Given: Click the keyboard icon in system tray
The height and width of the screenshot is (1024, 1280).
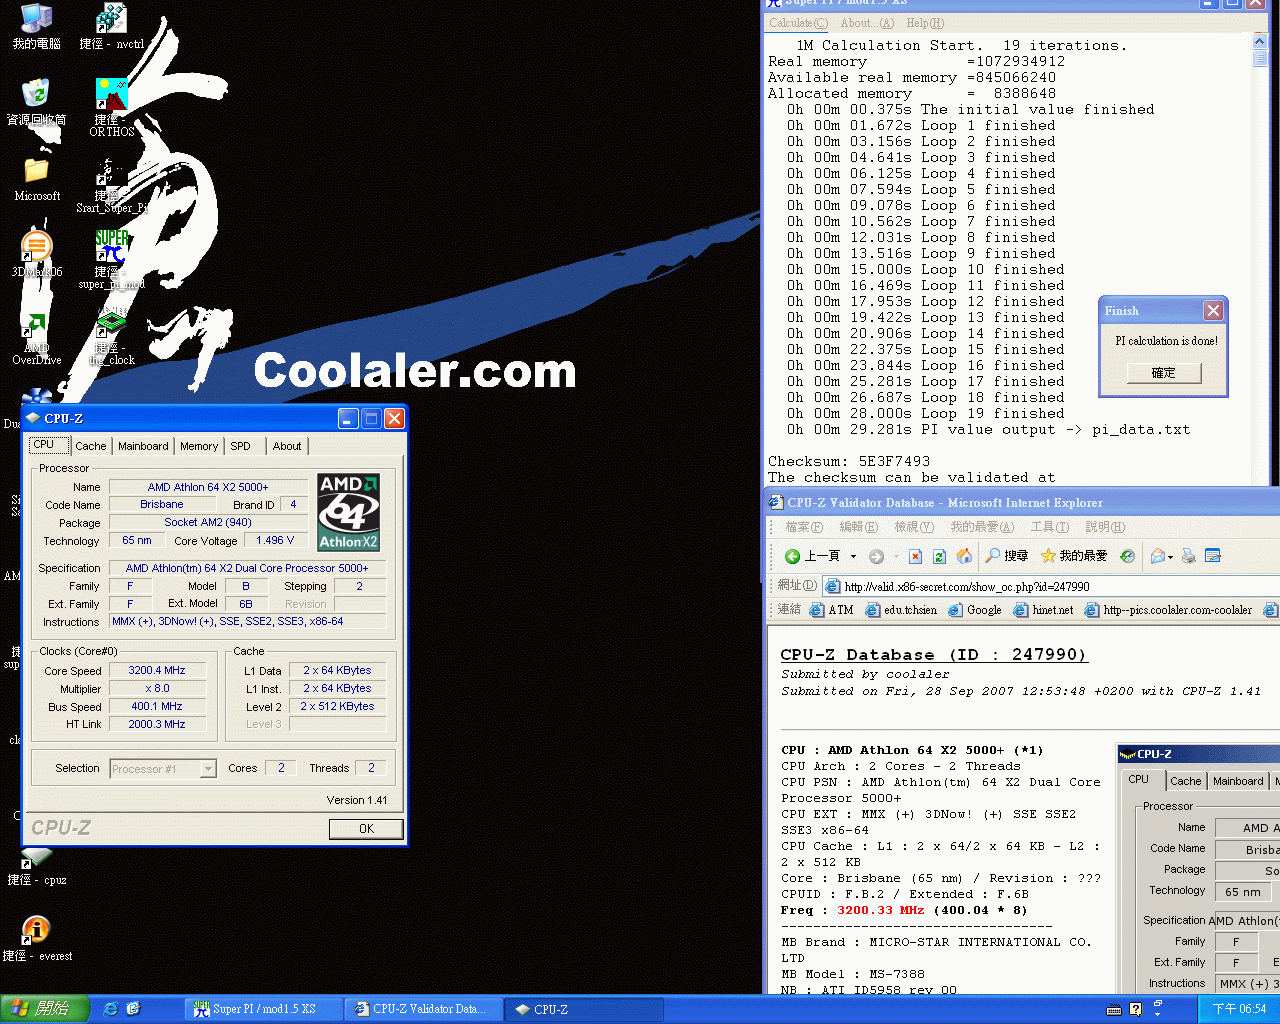Looking at the screenshot, I should (x=1114, y=1009).
